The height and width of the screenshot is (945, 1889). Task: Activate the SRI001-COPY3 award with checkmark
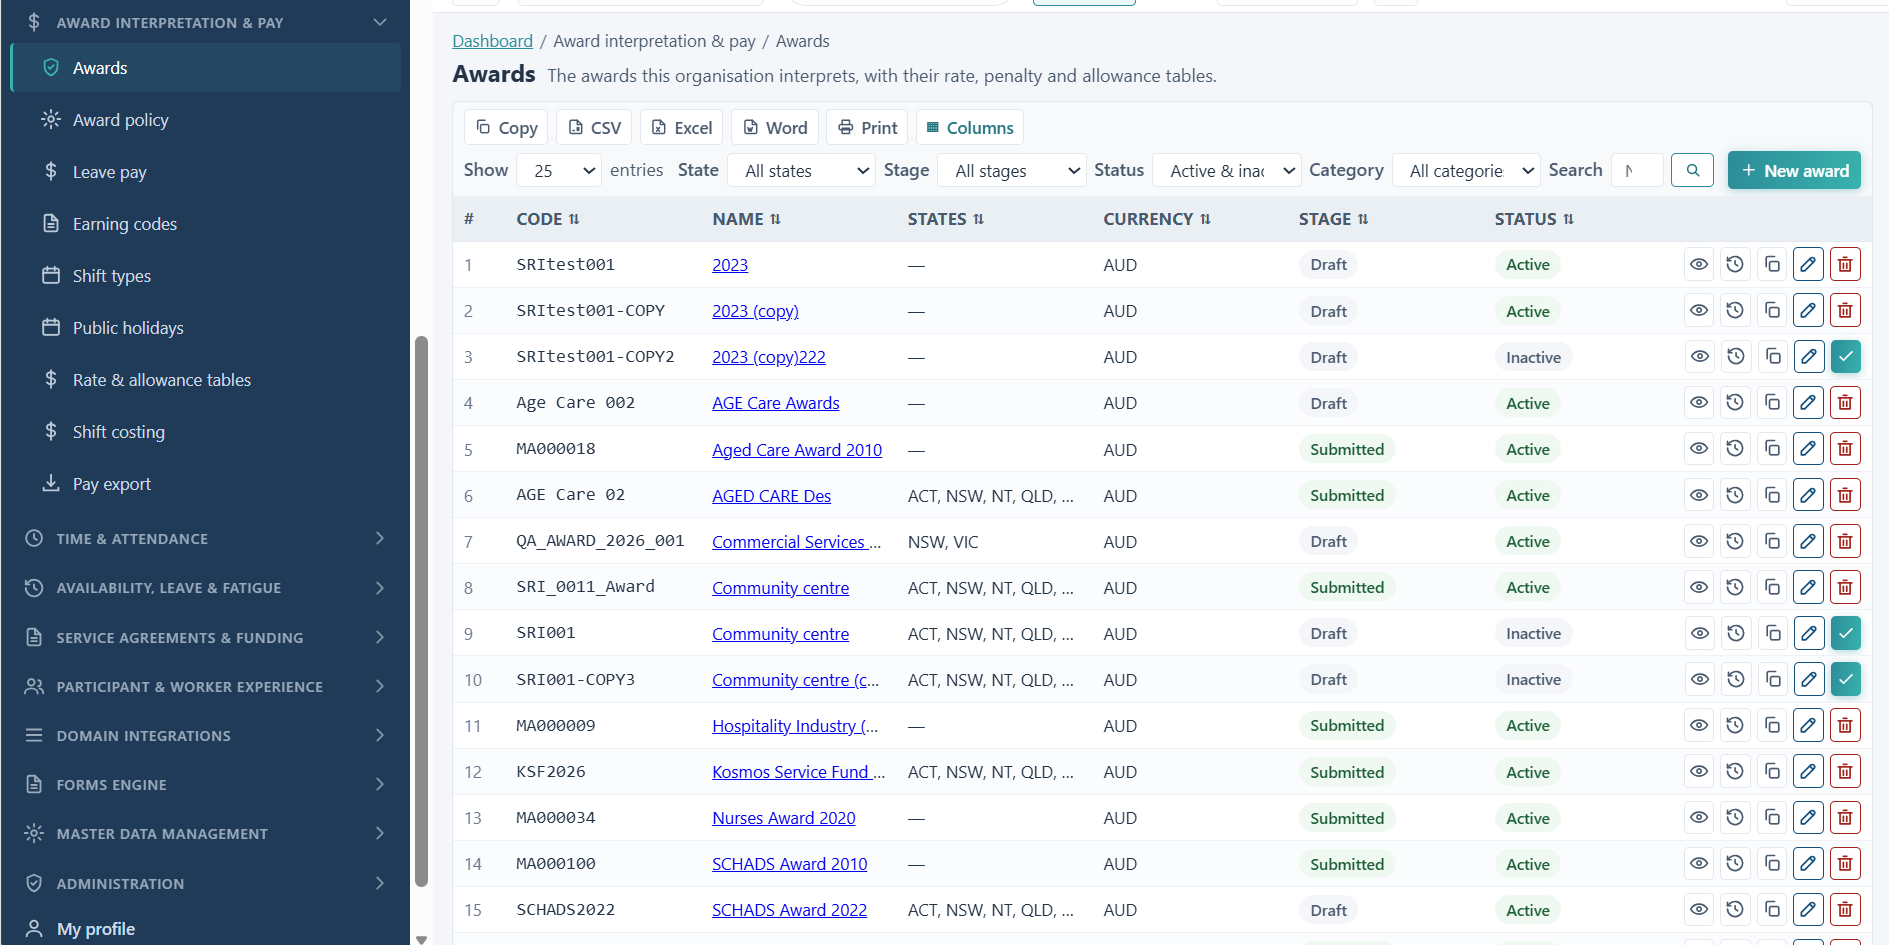coord(1845,680)
